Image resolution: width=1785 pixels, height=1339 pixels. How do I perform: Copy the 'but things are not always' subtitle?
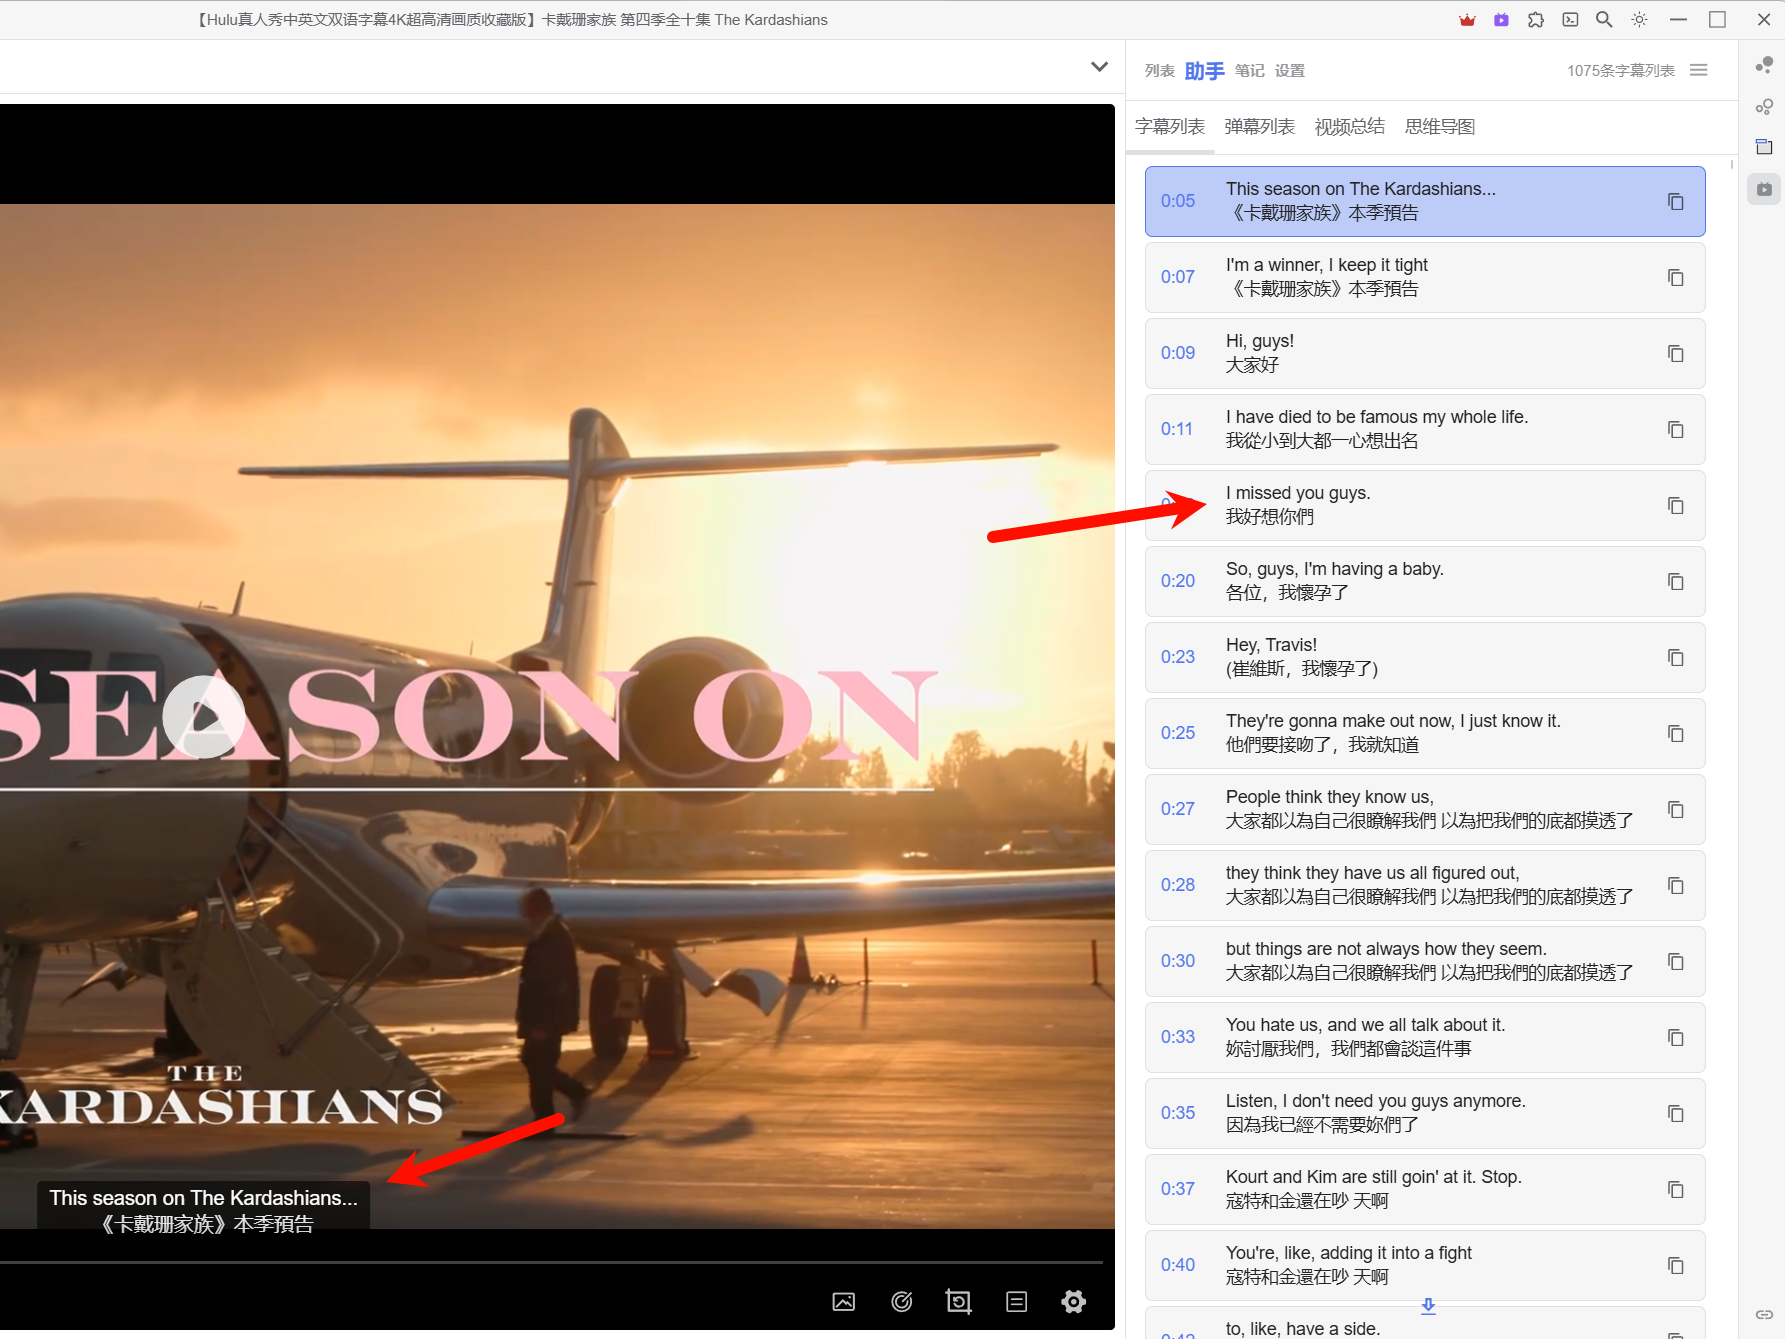pyautogui.click(x=1676, y=962)
